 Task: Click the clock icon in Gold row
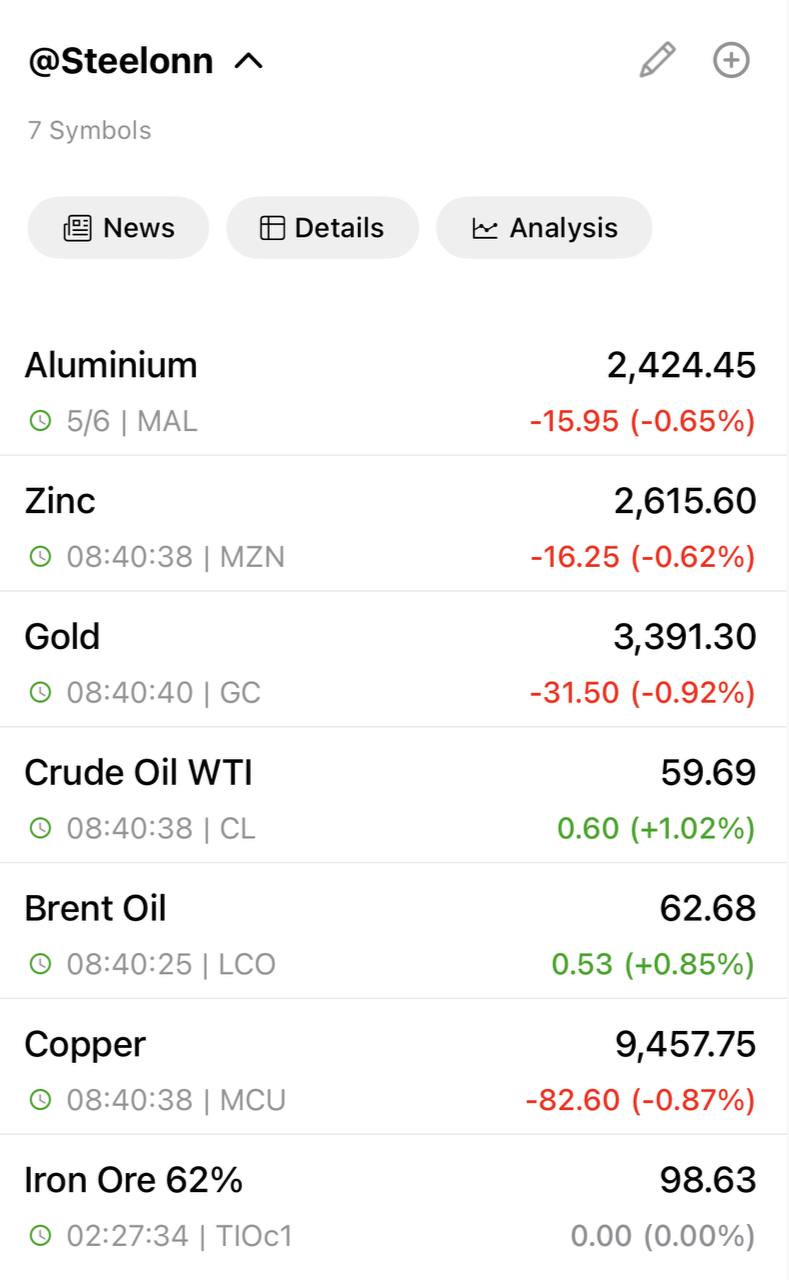(x=40, y=692)
